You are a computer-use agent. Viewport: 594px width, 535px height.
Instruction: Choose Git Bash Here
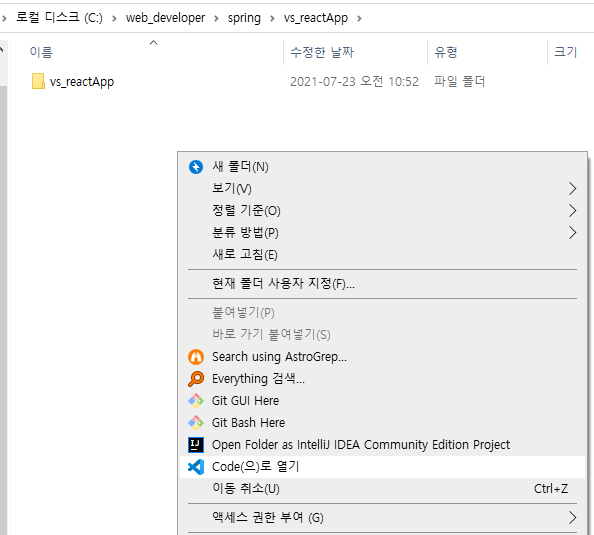coord(383,423)
